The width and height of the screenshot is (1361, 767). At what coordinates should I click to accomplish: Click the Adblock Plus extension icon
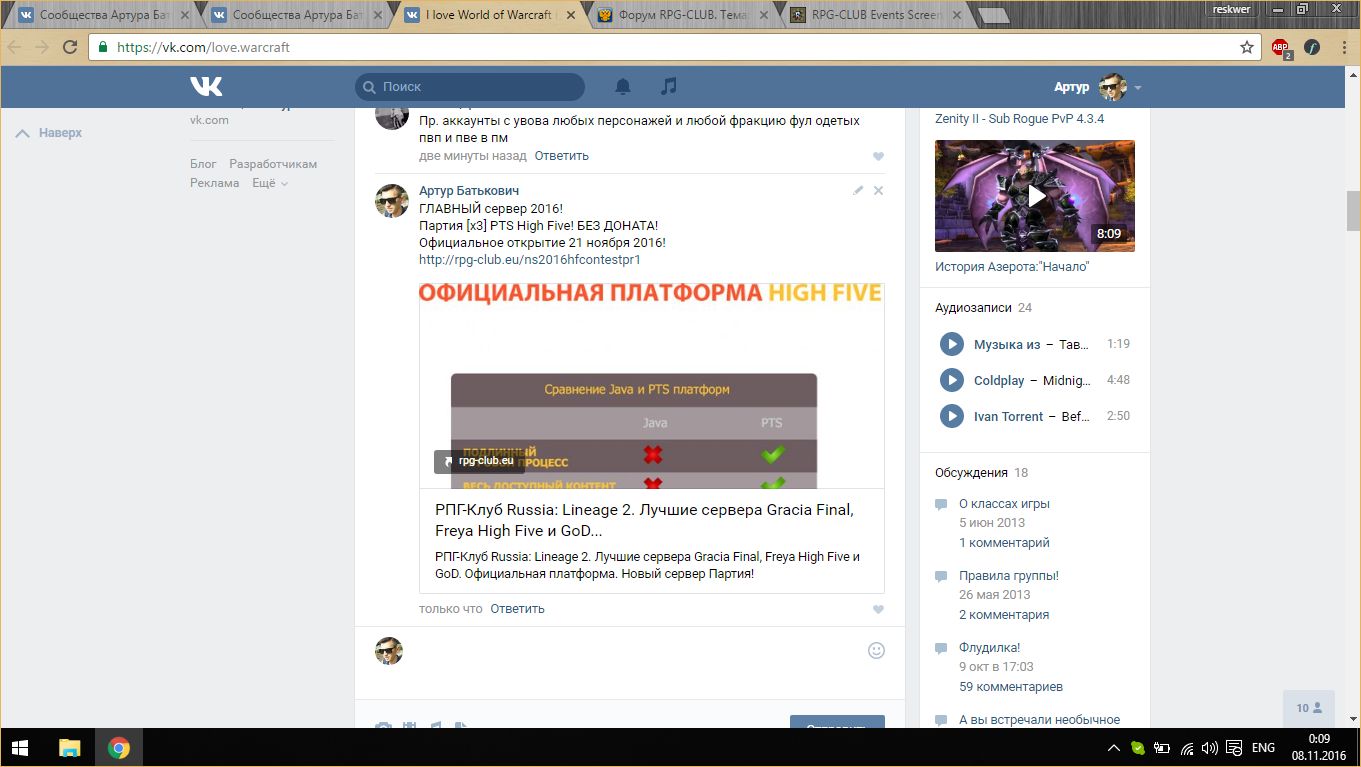[1280, 47]
